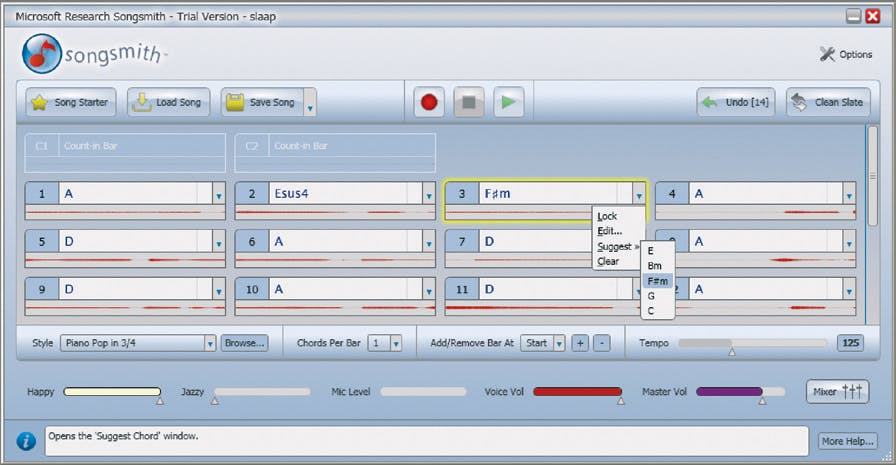Open the Load Song button

point(169,102)
